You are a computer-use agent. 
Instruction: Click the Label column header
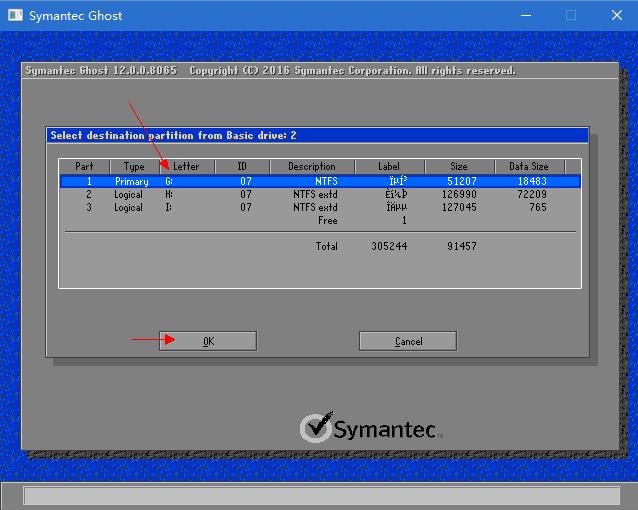click(x=388, y=166)
